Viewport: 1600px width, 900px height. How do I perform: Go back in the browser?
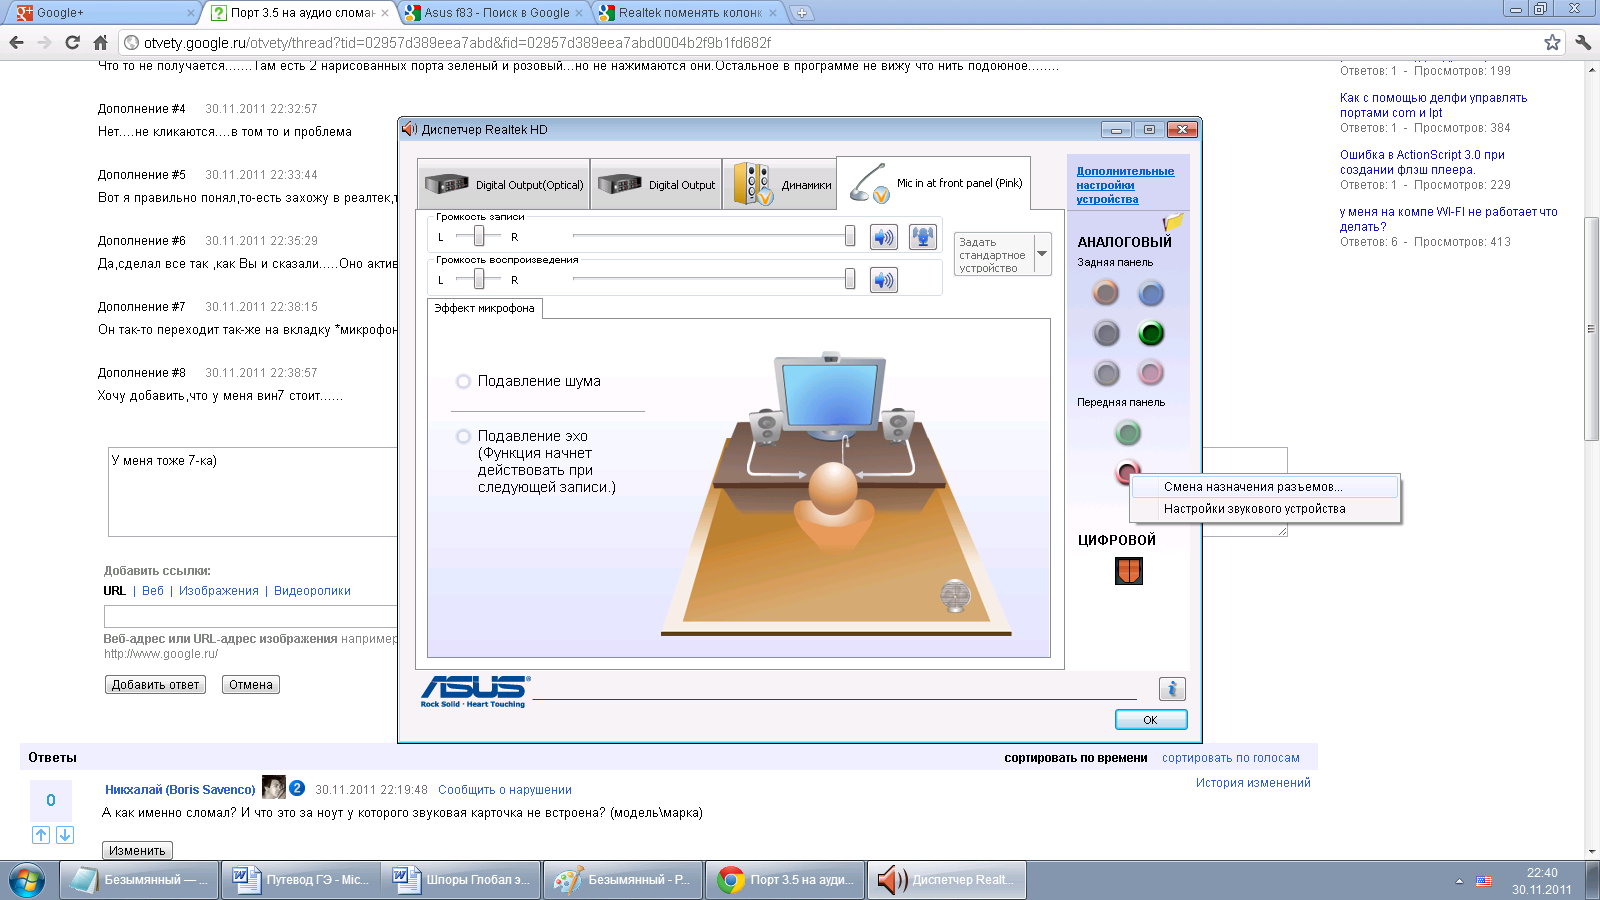[x=16, y=42]
